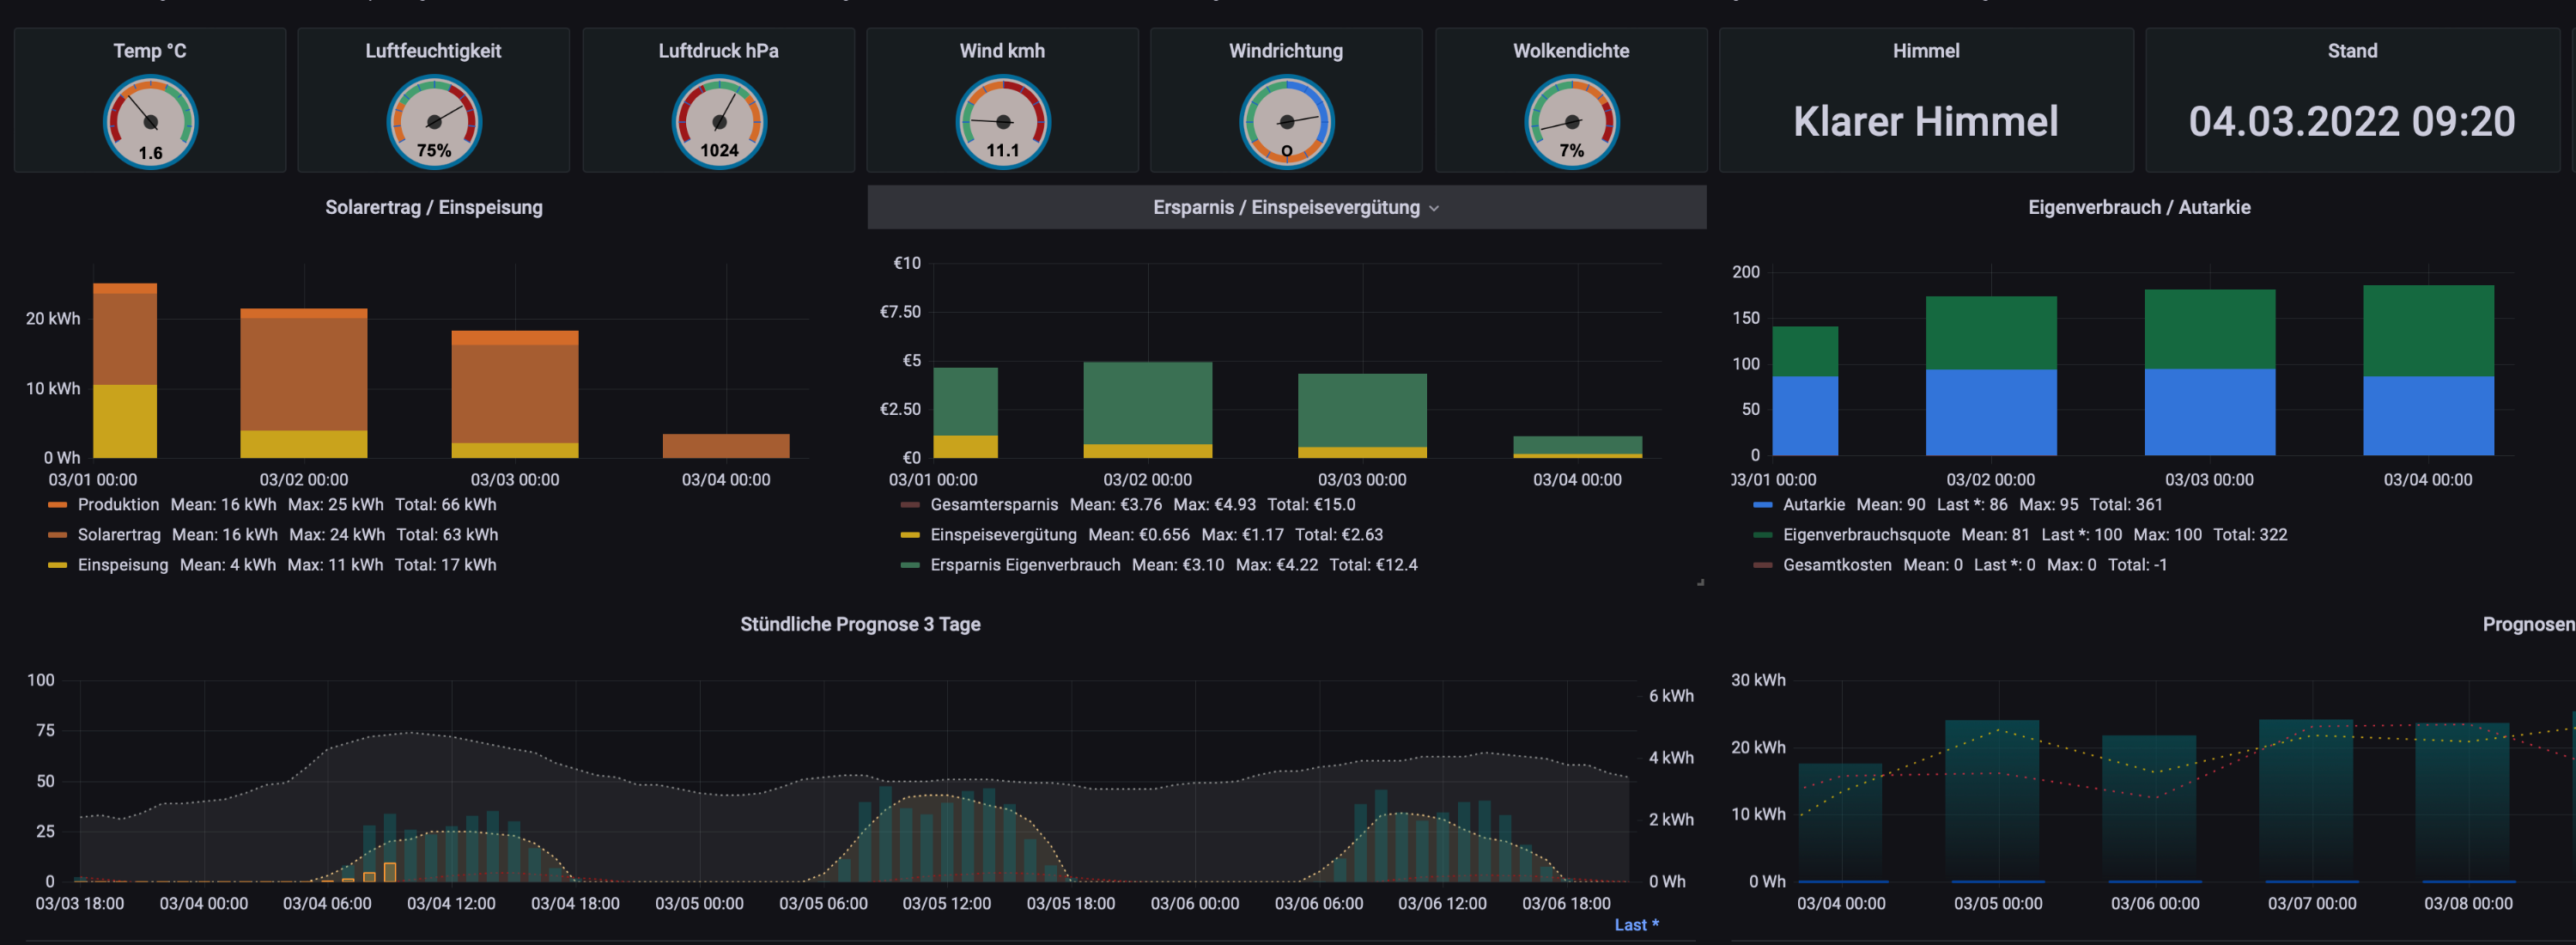Click the Luftdruck hPa gauge showing 1024
Viewport: 2576px width, 945px height.
pyautogui.click(x=719, y=122)
